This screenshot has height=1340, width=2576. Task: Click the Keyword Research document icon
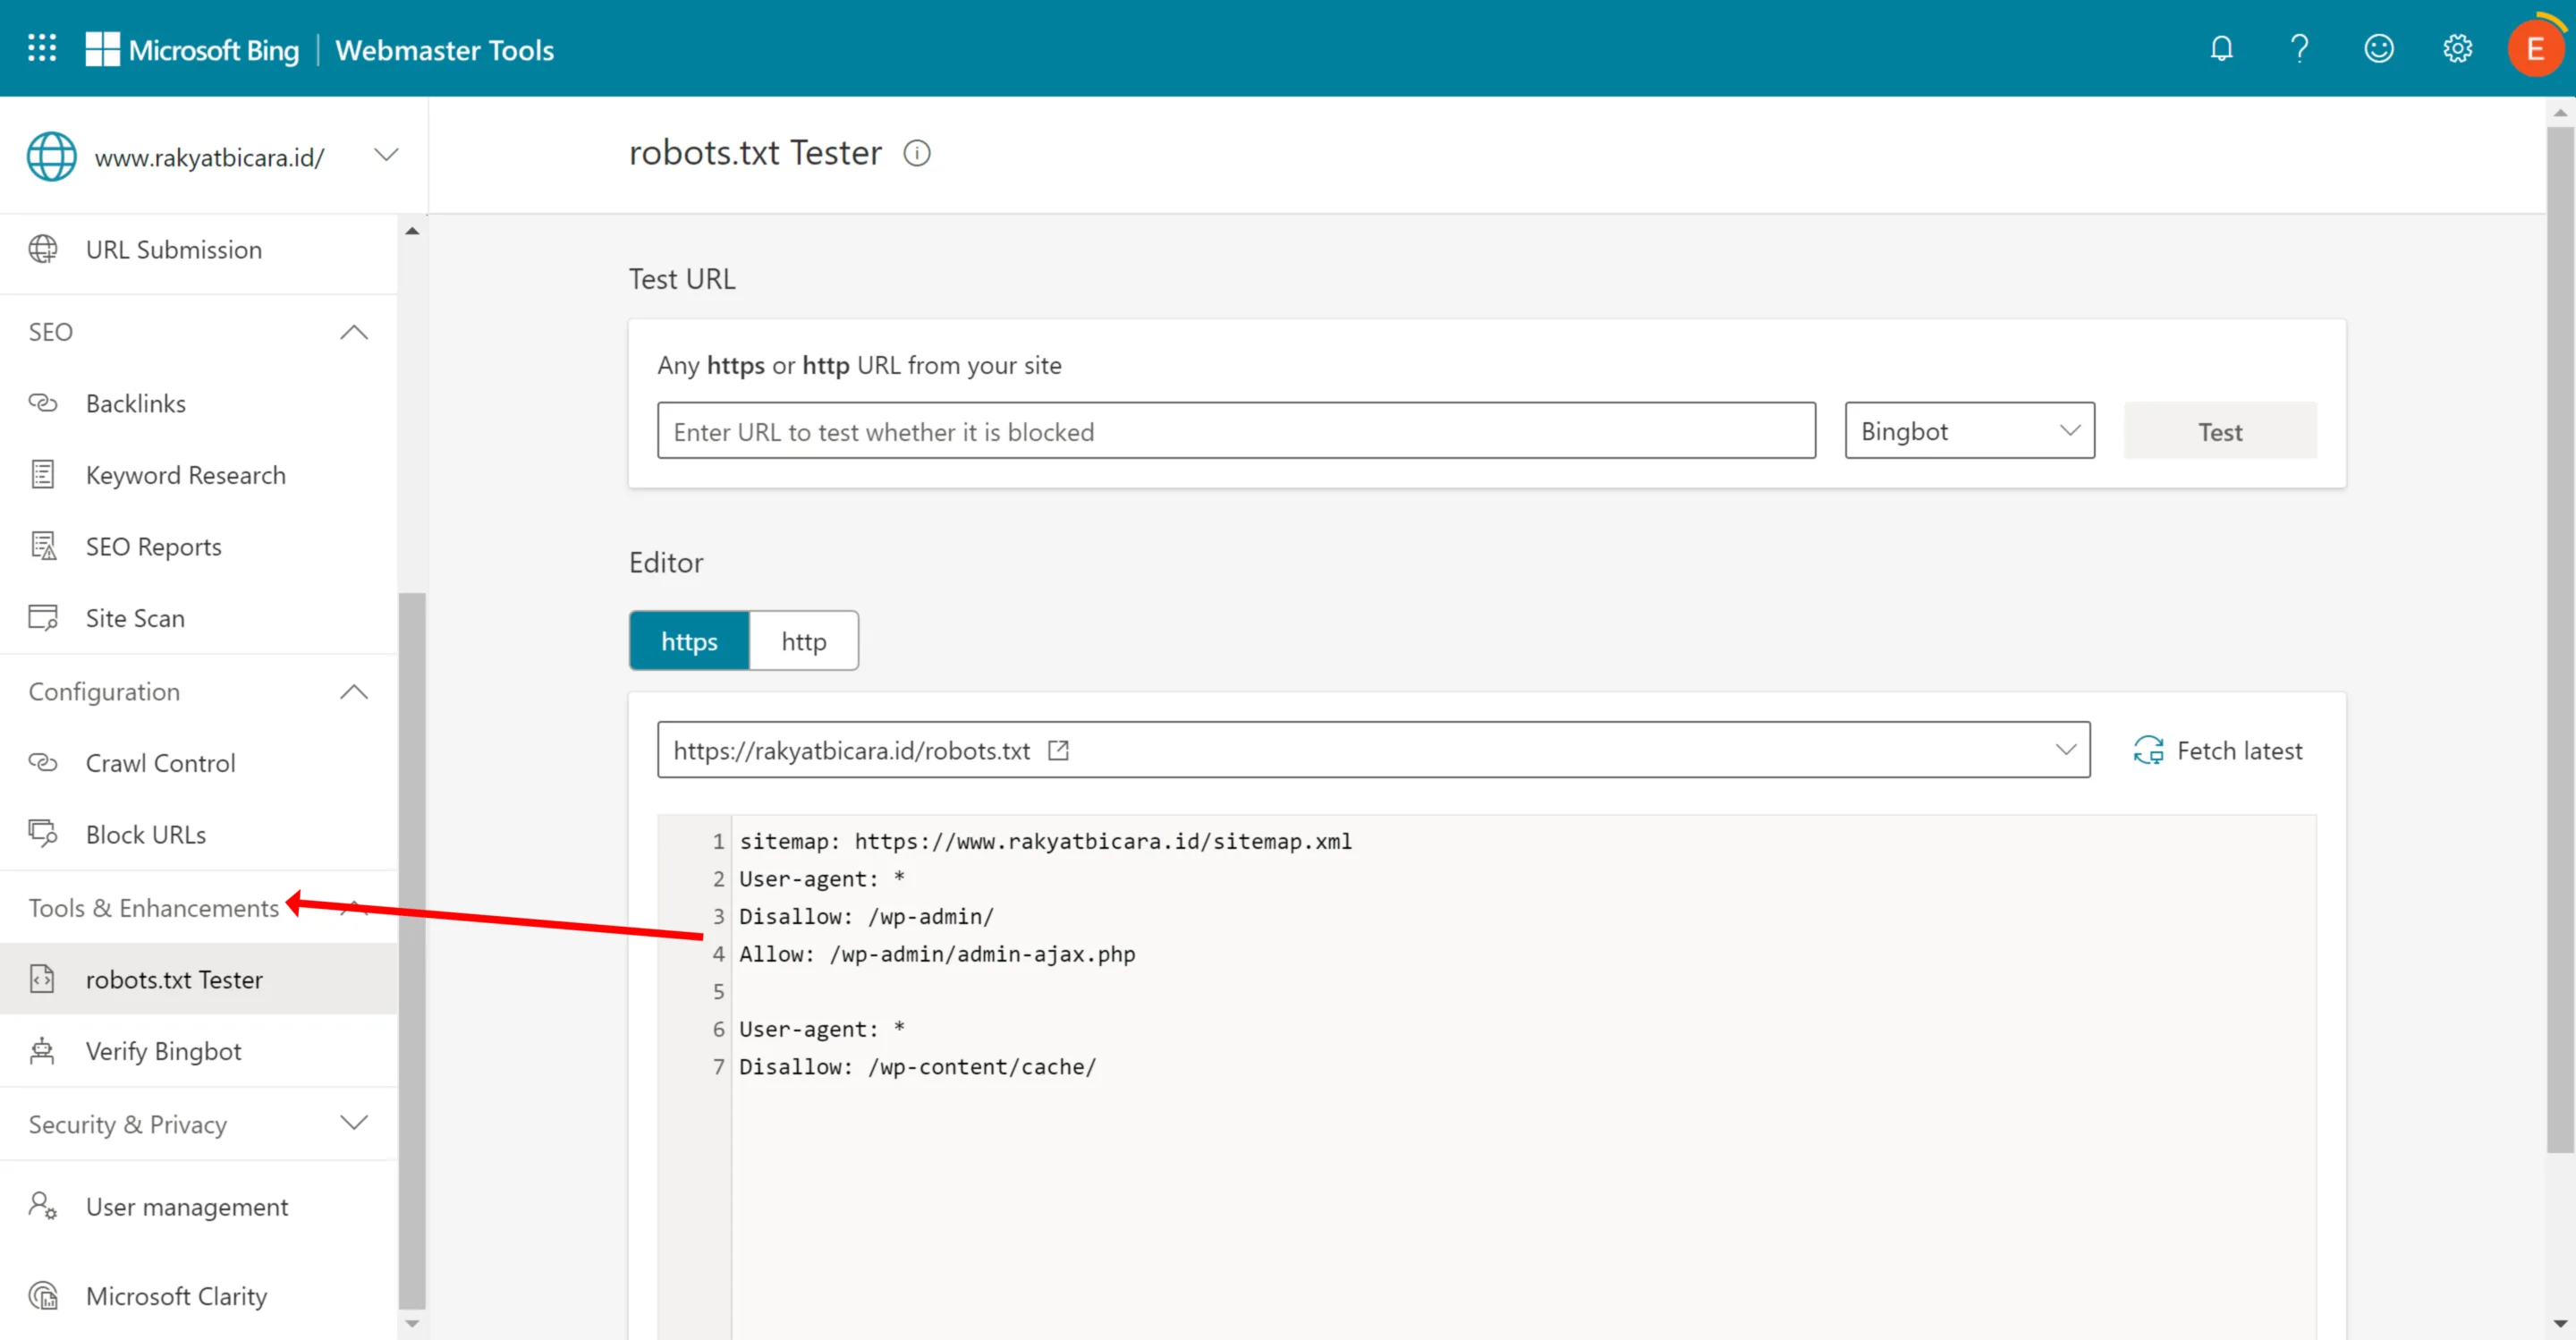[x=43, y=474]
